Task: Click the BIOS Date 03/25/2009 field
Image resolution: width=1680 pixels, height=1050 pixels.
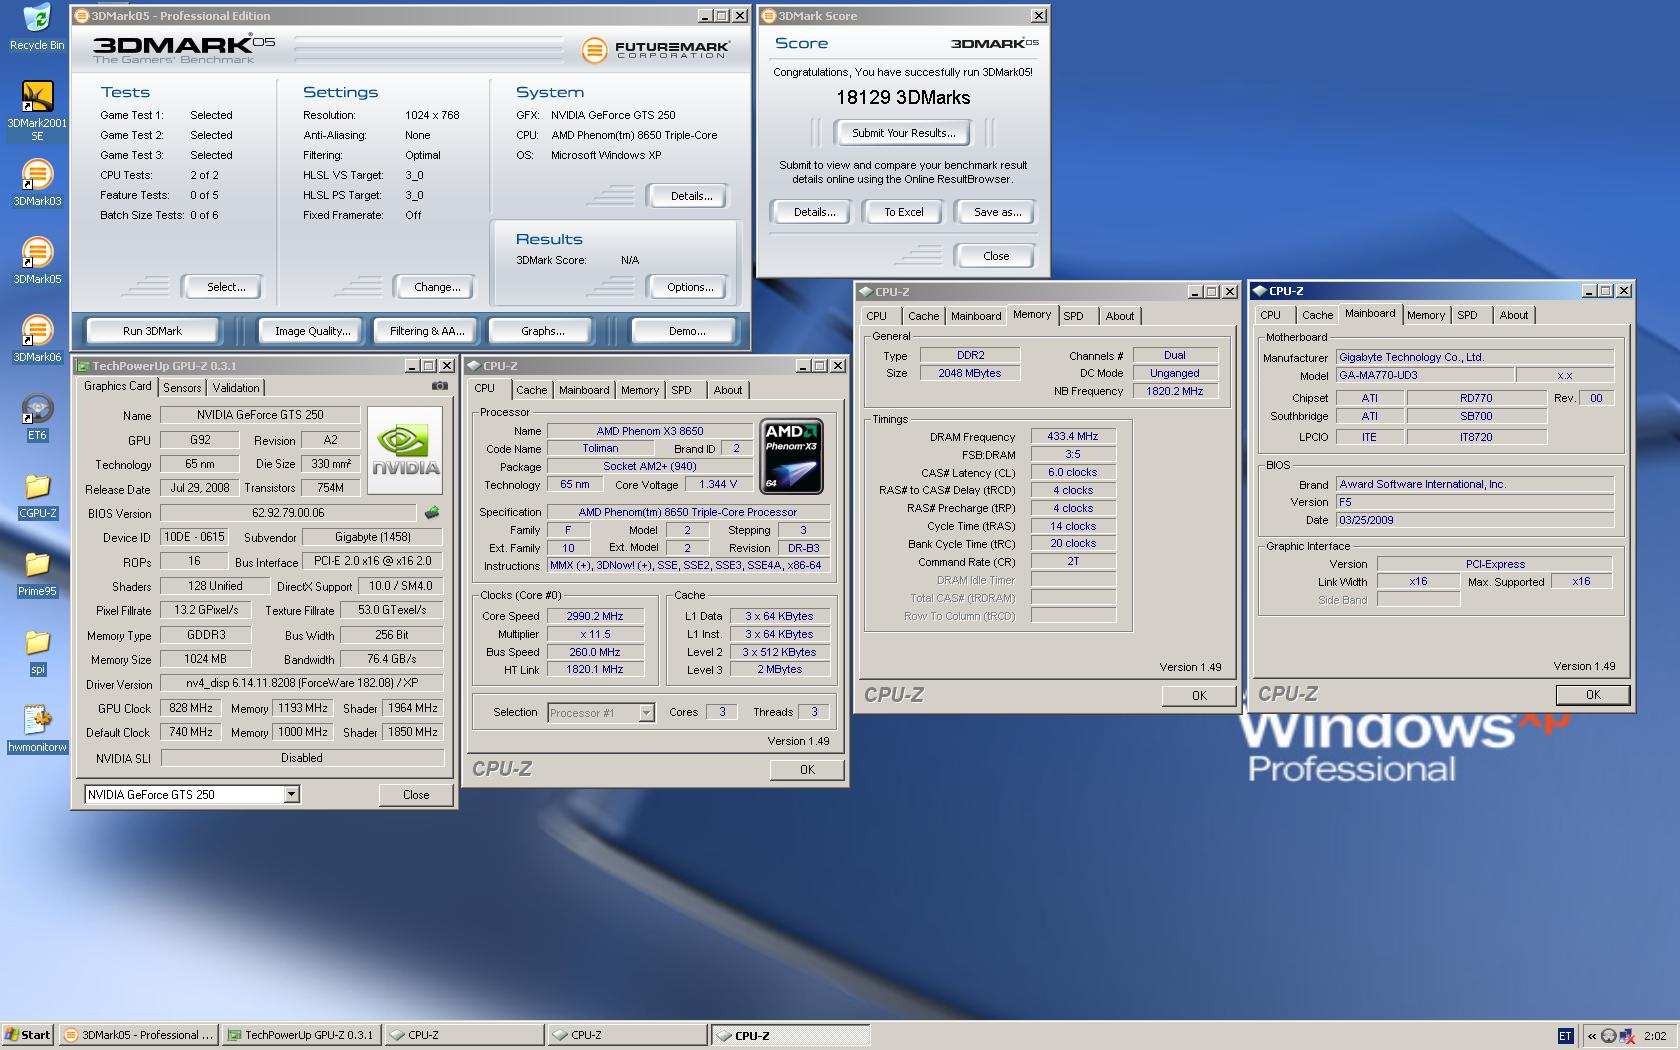Action: [x=1475, y=520]
